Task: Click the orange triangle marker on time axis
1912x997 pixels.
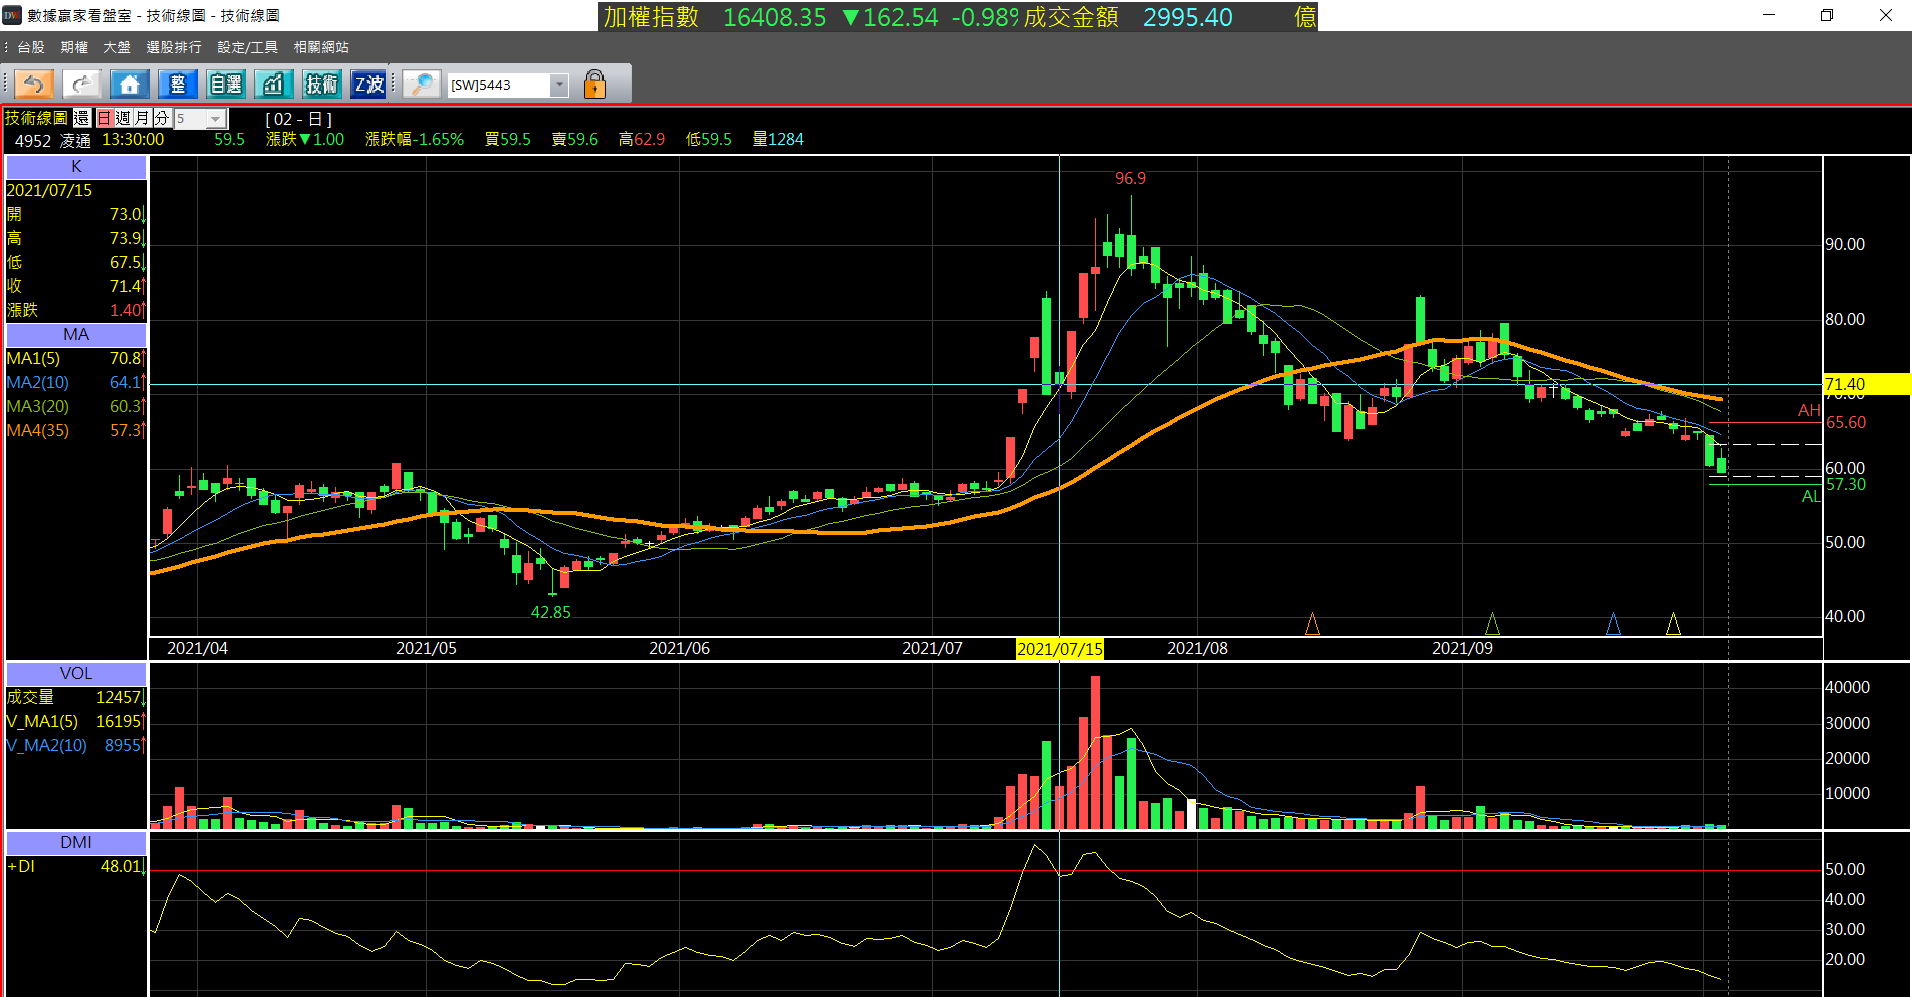Action: tap(1312, 624)
